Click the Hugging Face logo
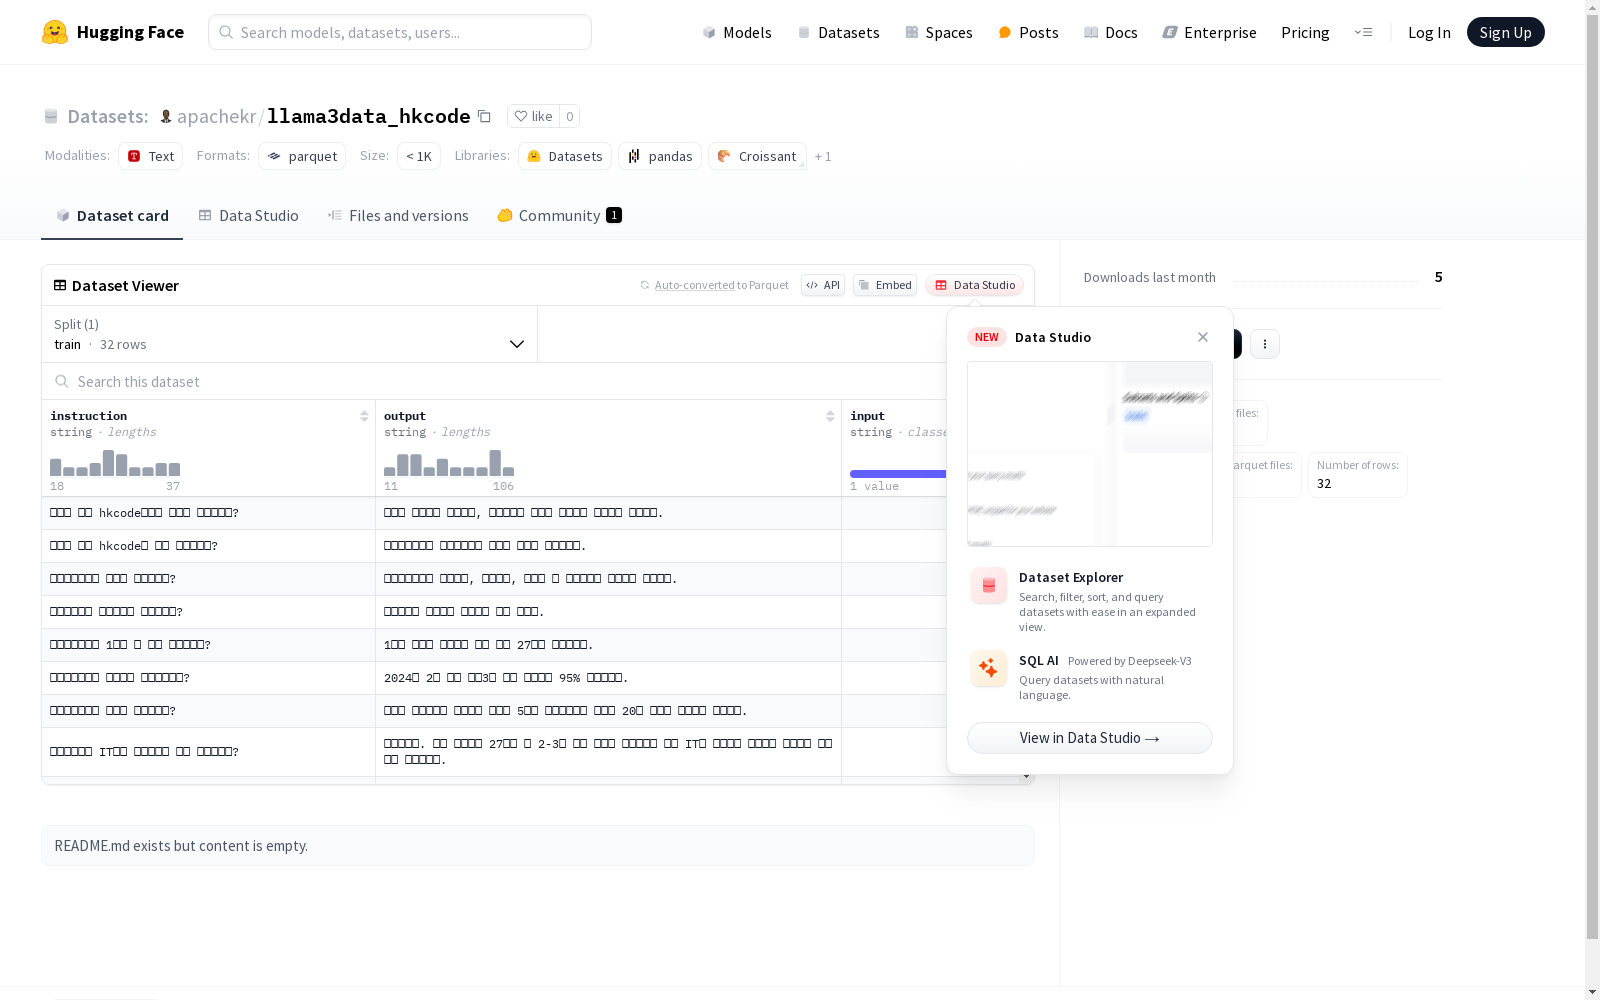 [x=113, y=32]
